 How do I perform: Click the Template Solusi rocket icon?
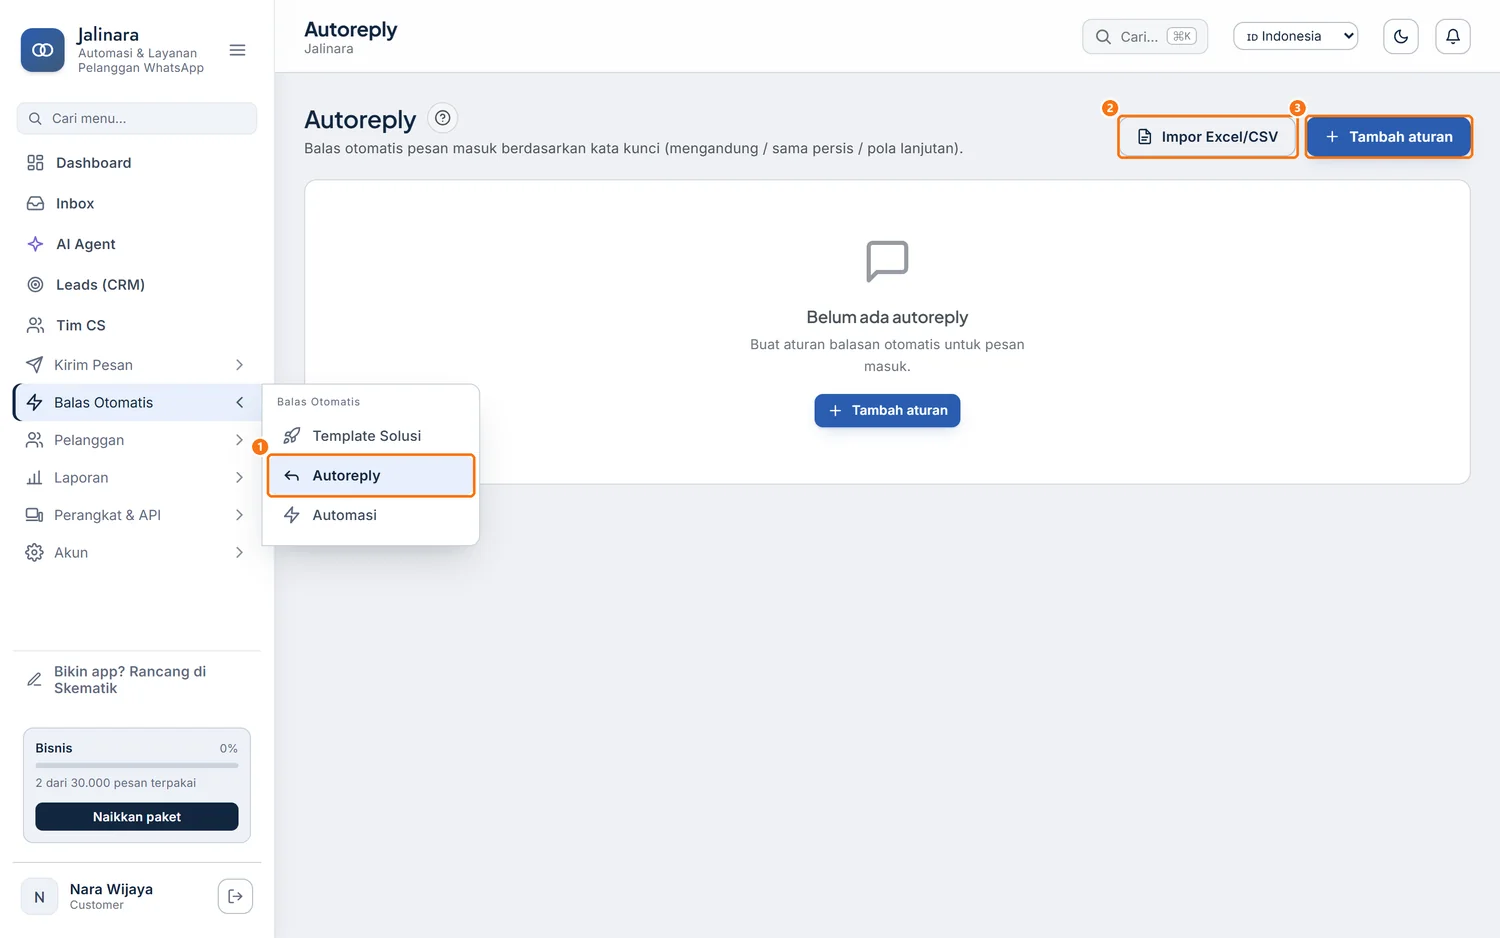pyautogui.click(x=292, y=436)
